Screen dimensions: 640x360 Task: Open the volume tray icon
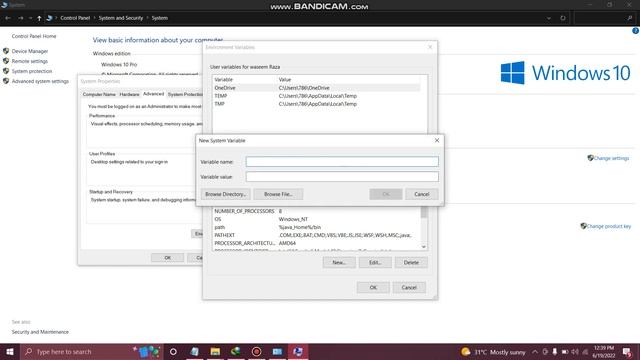click(x=575, y=352)
